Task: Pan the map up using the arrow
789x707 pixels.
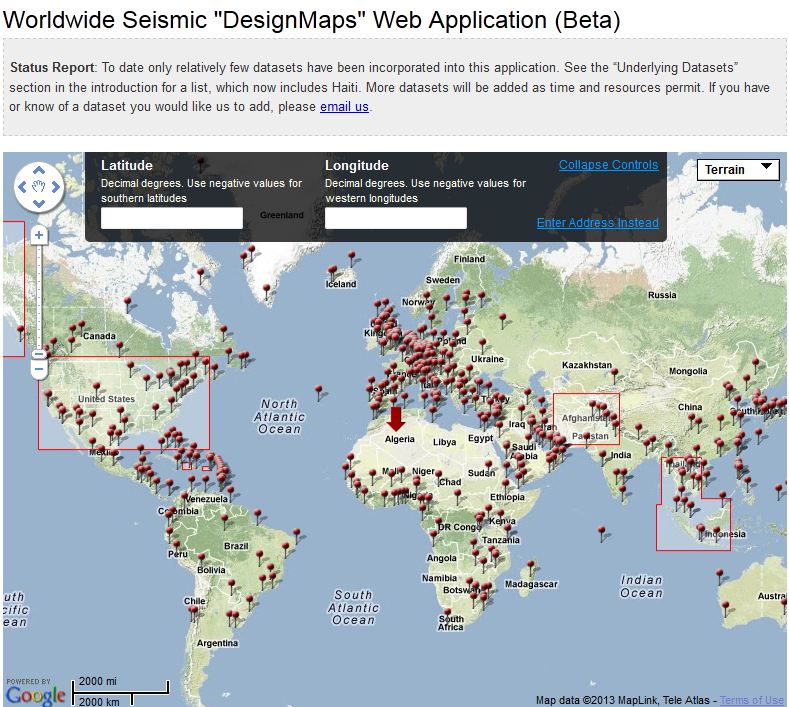Action: (x=39, y=169)
